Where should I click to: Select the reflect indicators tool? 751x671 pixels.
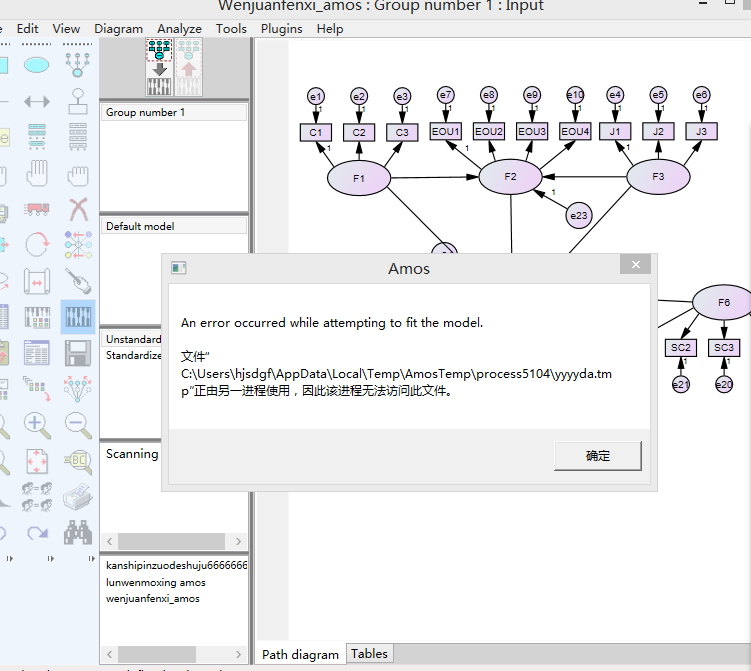coord(78,245)
